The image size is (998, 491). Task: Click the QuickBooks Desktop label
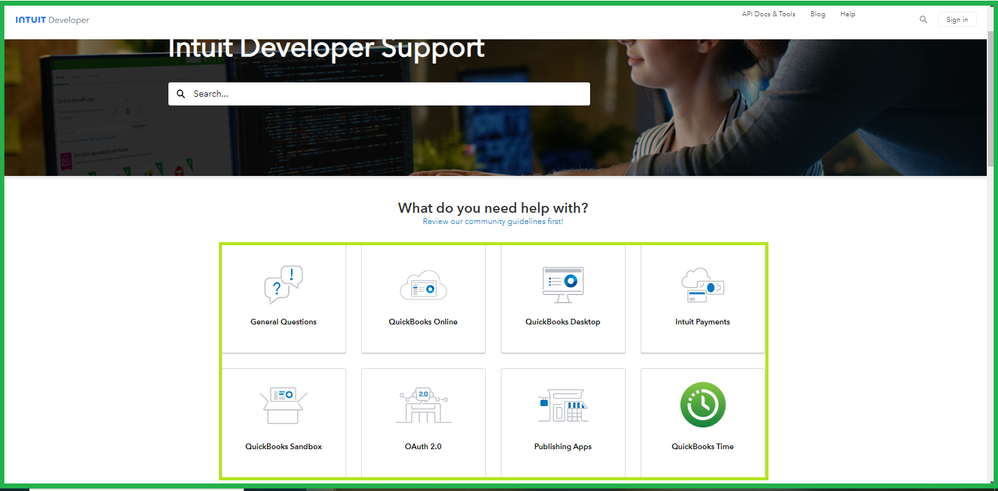(563, 322)
